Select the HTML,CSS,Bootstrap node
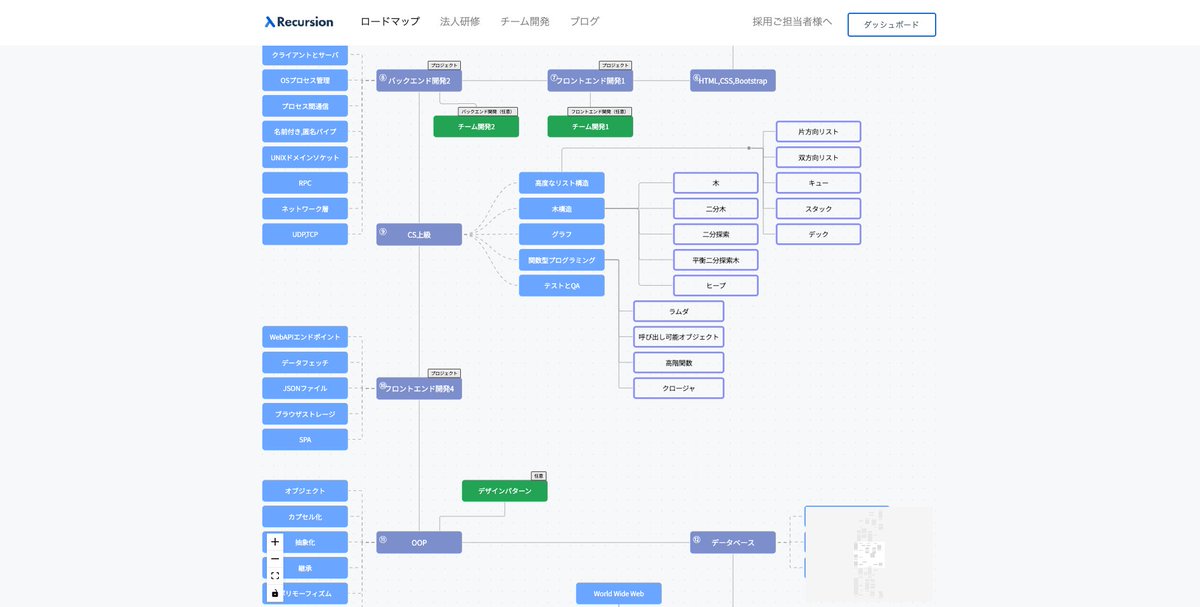This screenshot has height=607, width=1200. coord(733,81)
